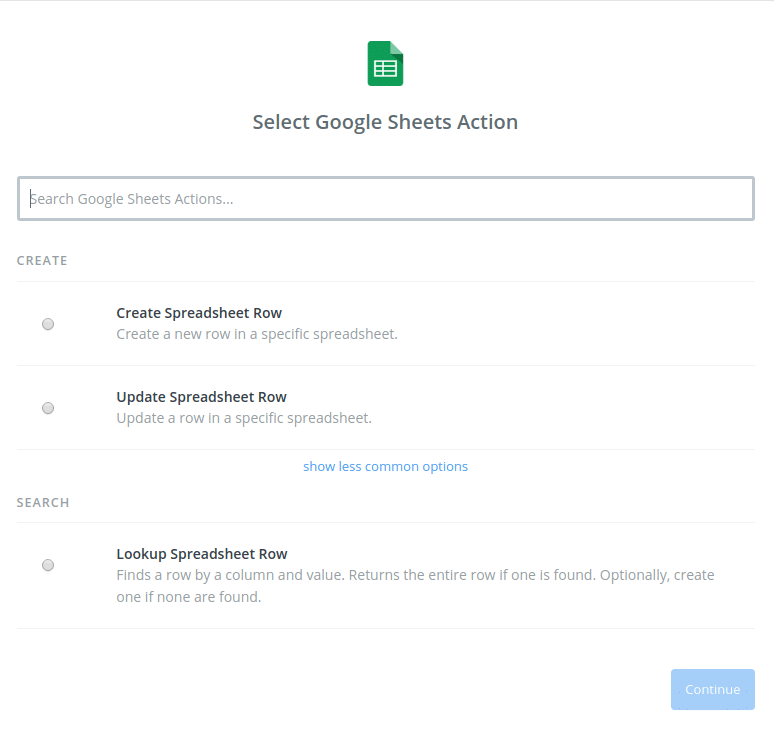Select the Lookup Spreadsheet Row radio button

coord(48,565)
